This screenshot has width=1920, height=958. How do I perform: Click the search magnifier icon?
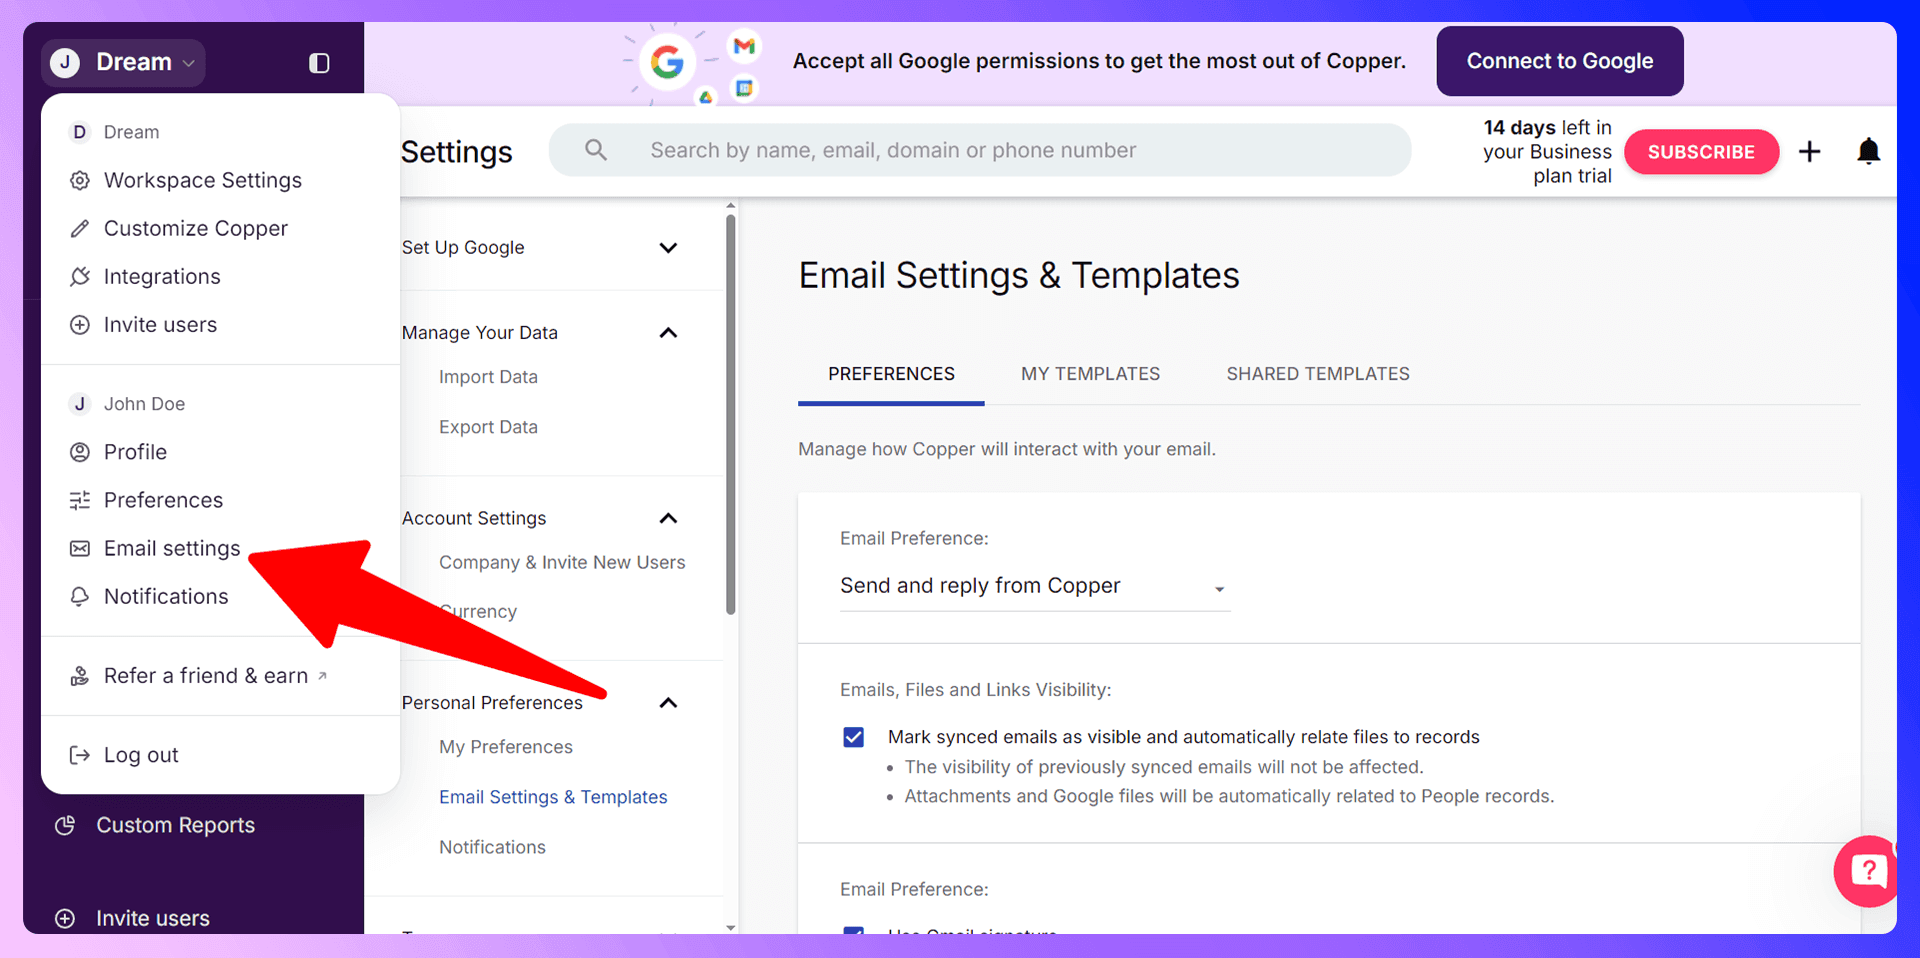(596, 150)
